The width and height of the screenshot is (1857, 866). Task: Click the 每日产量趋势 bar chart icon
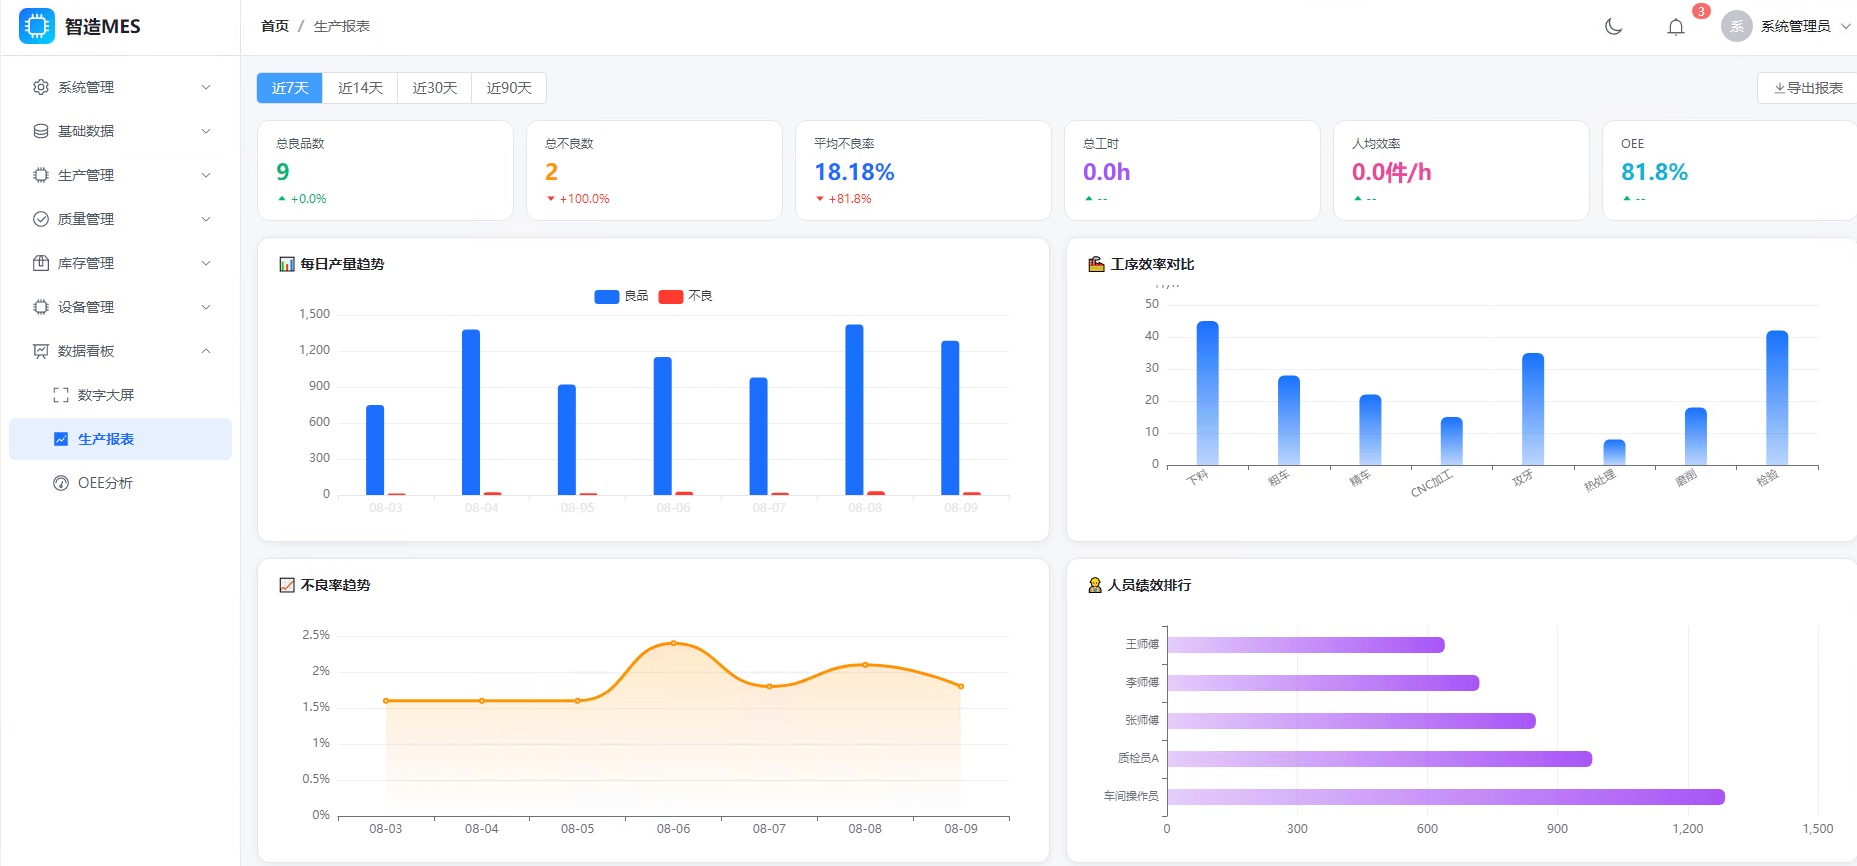point(287,264)
